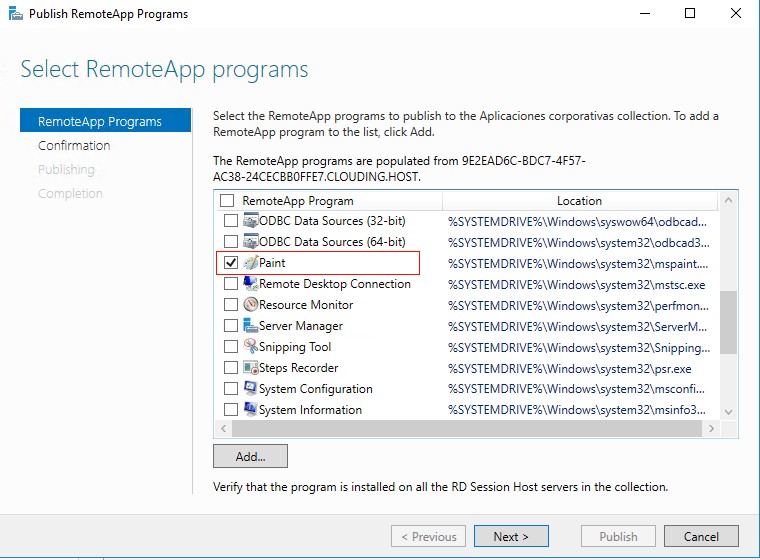Click the syswow64\odbcad location path cell
This screenshot has height=560, width=760.
click(577, 222)
